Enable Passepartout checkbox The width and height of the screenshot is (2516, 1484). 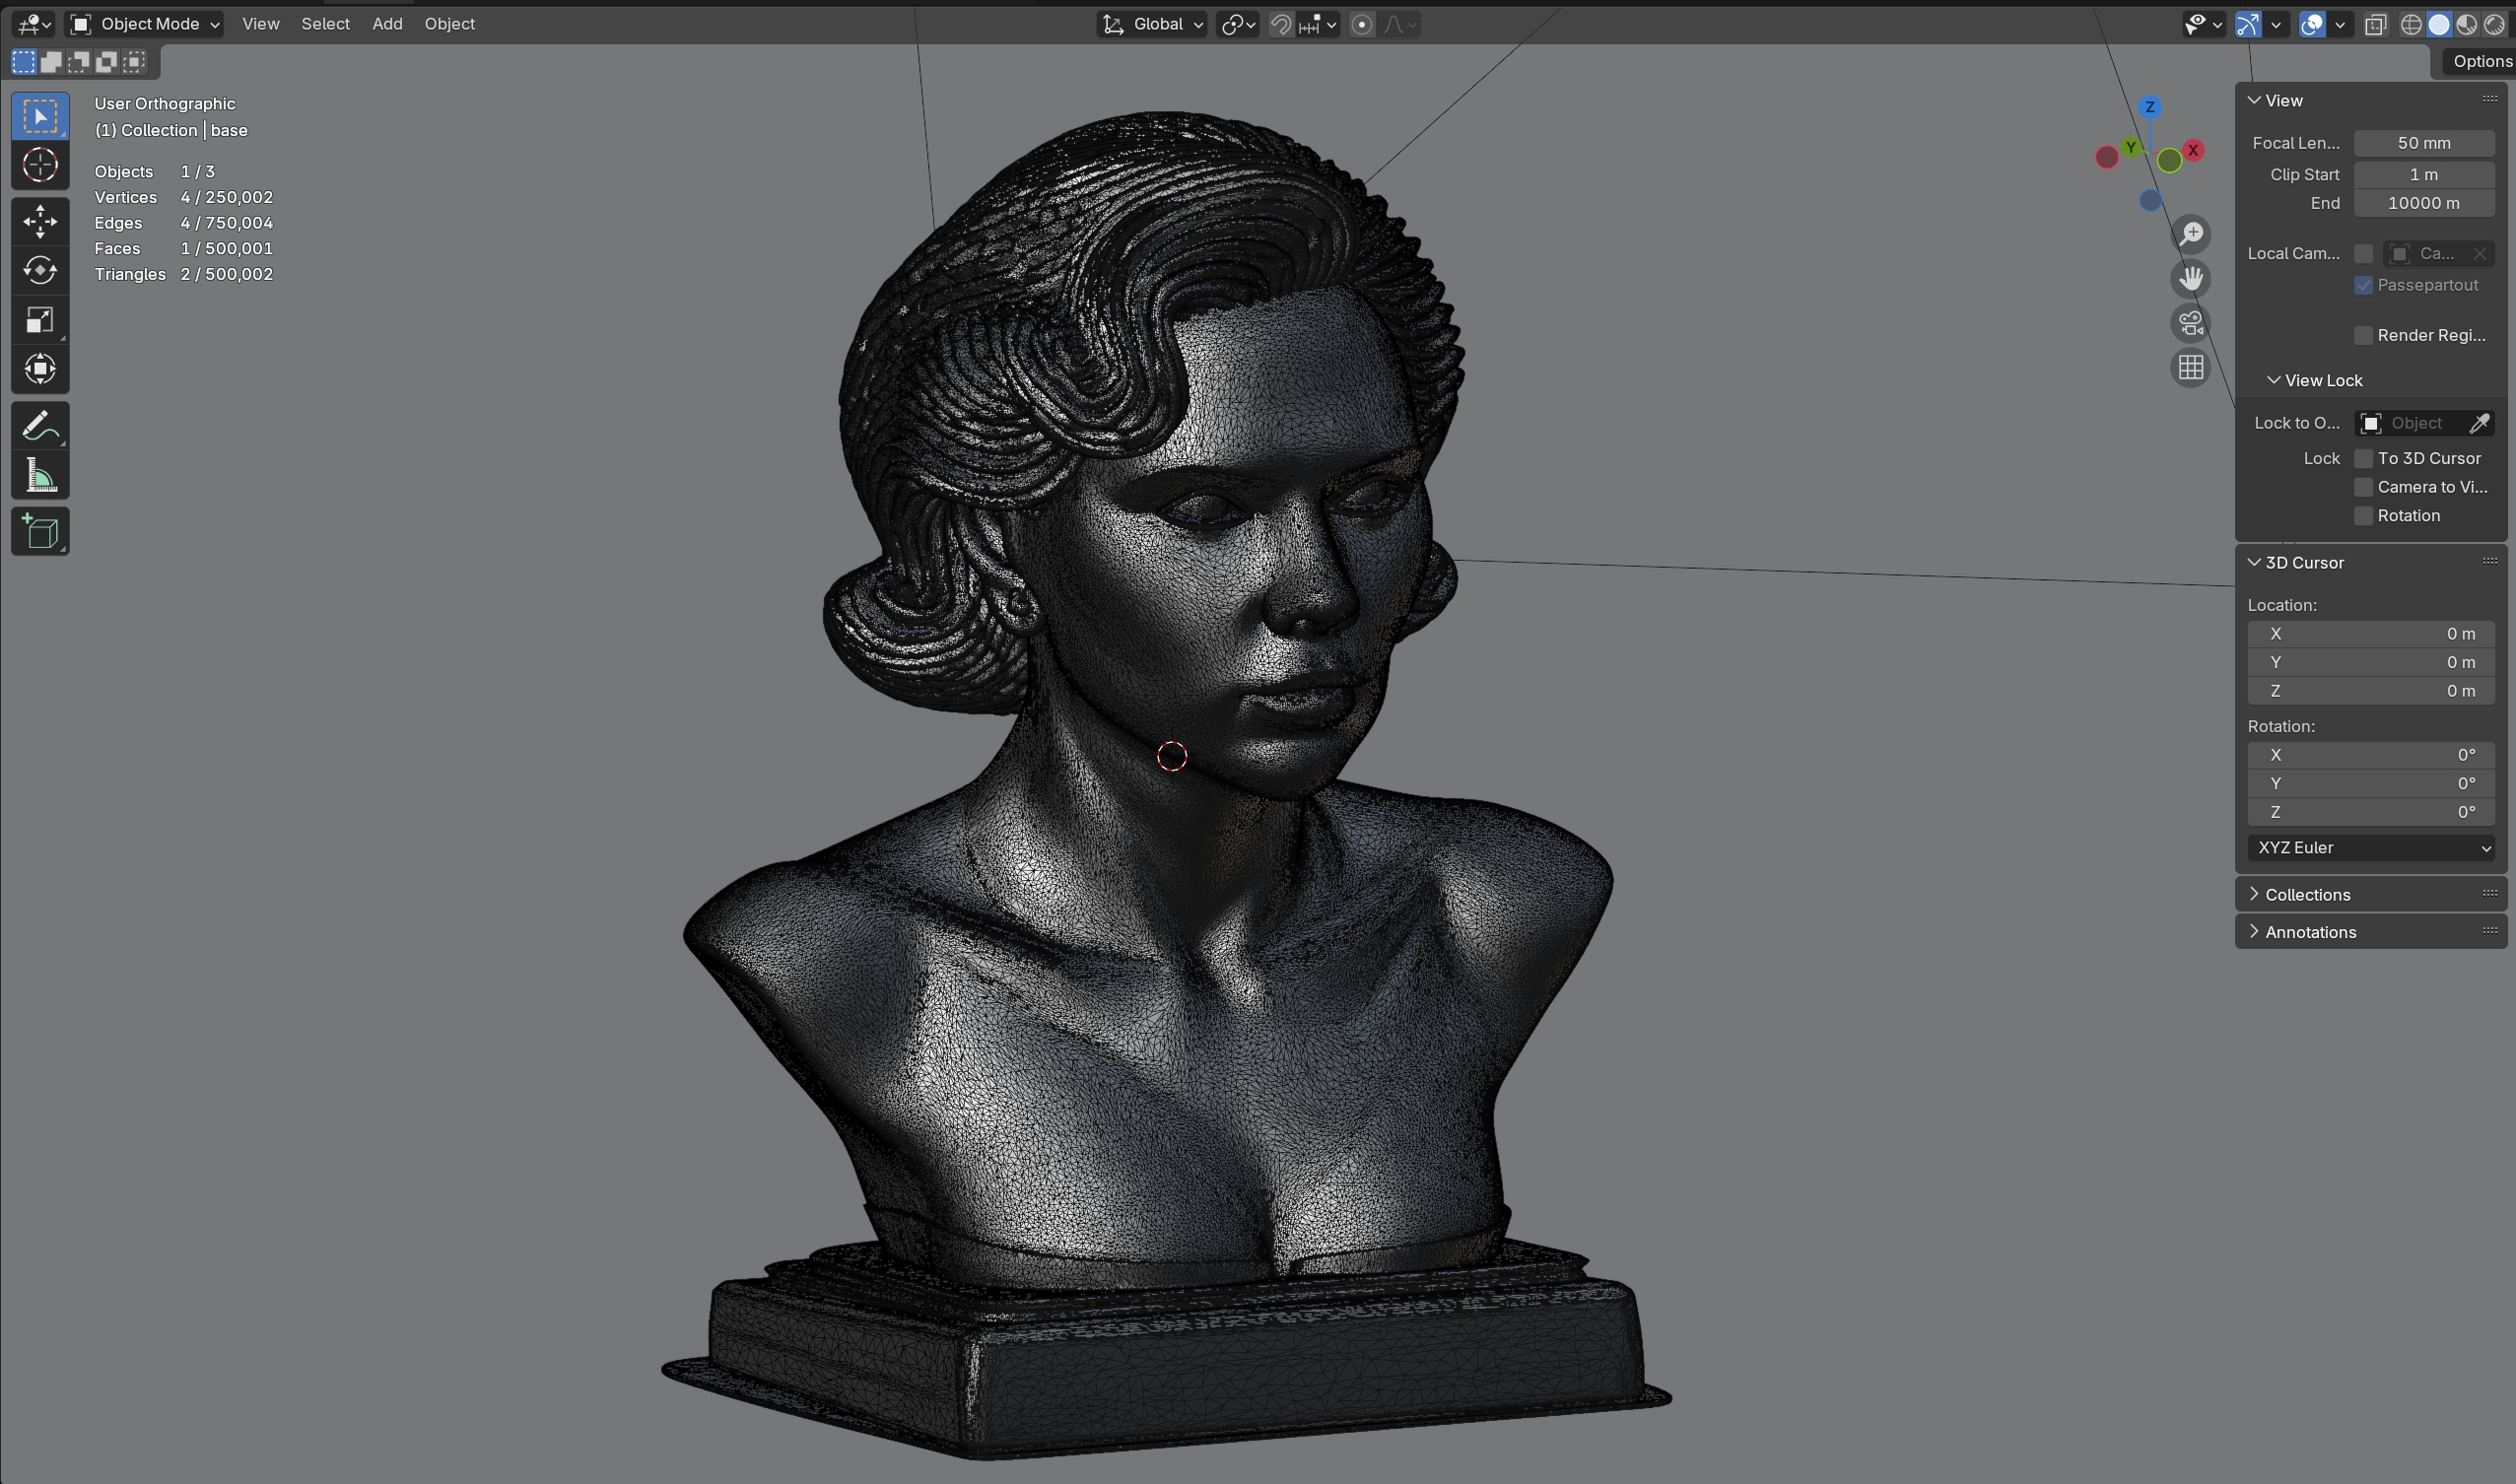tap(2363, 285)
